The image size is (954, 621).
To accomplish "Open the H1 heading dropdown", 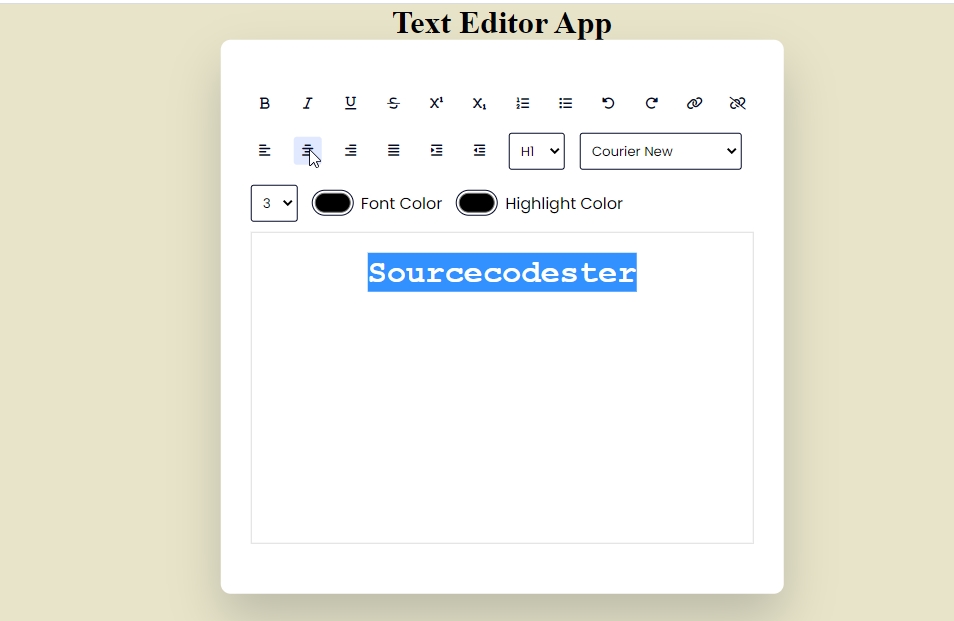I will [x=537, y=151].
